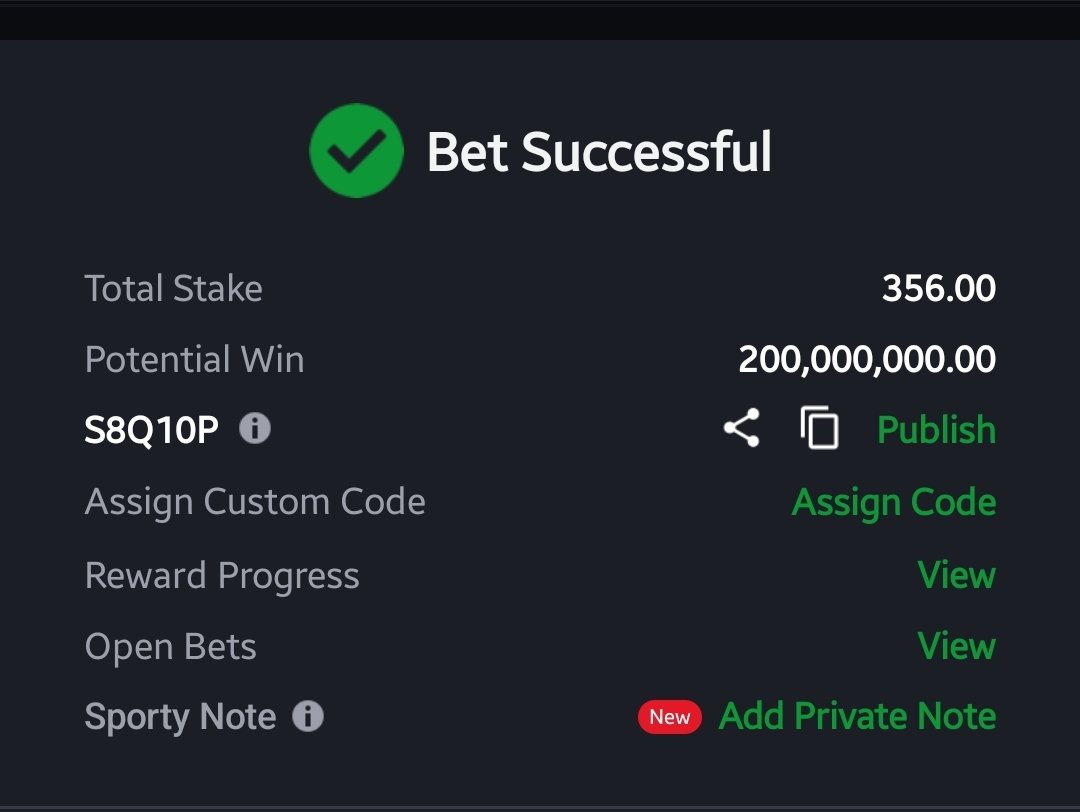View Open Bets
Screen dimensions: 1080x812
957,646
